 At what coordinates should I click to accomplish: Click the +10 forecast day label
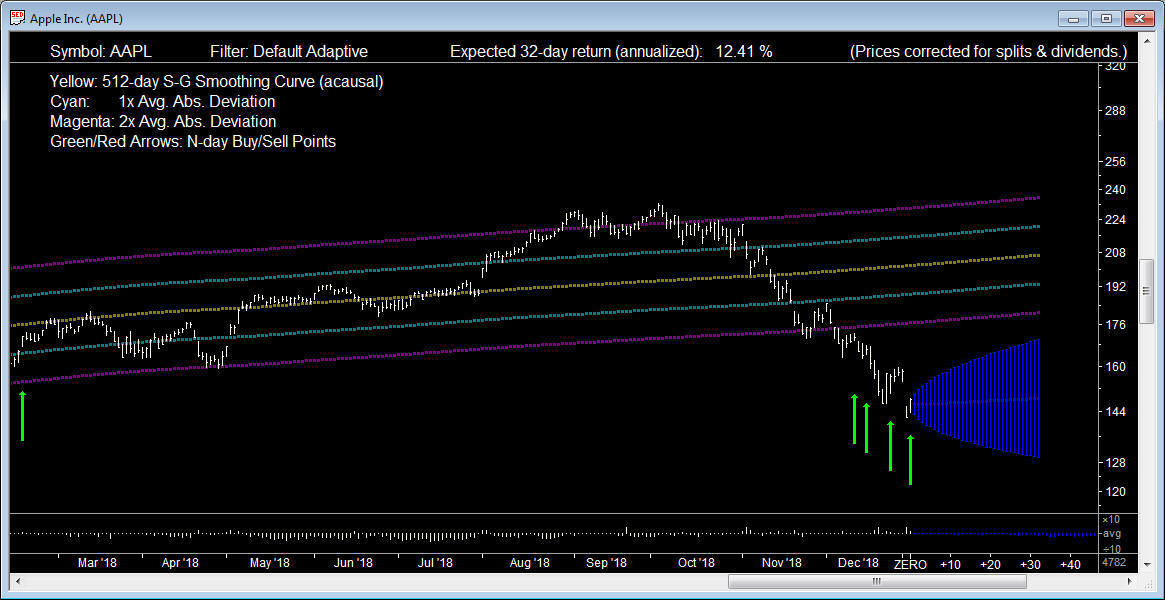(x=950, y=564)
